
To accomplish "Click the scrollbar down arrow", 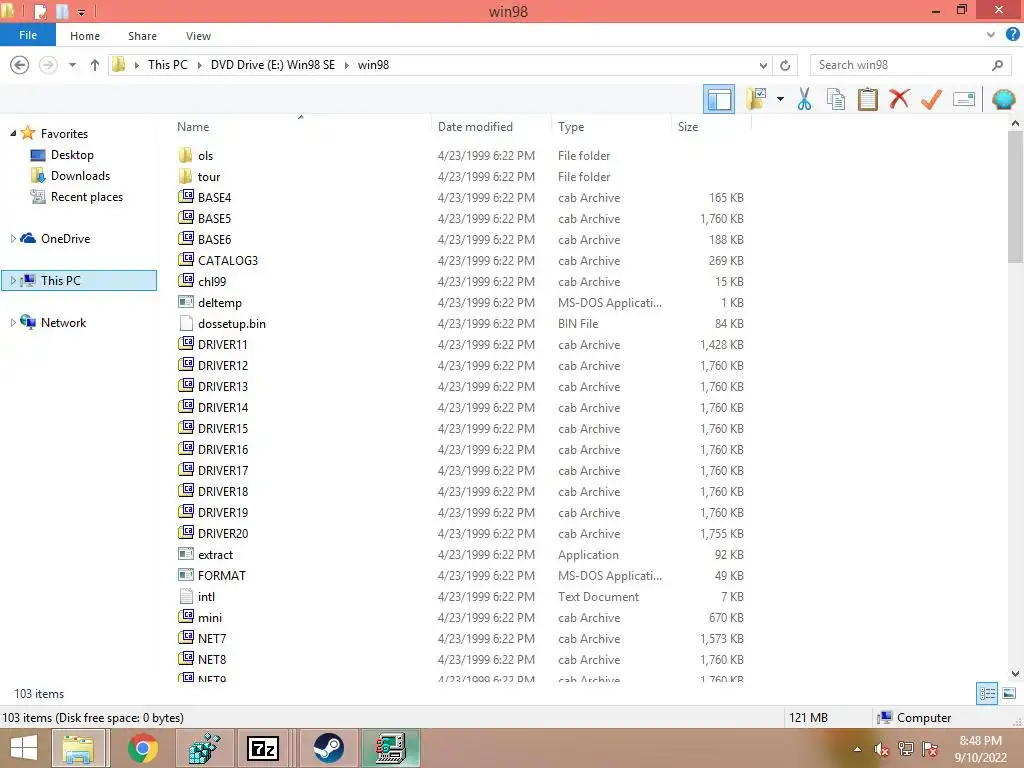I will point(1015,673).
